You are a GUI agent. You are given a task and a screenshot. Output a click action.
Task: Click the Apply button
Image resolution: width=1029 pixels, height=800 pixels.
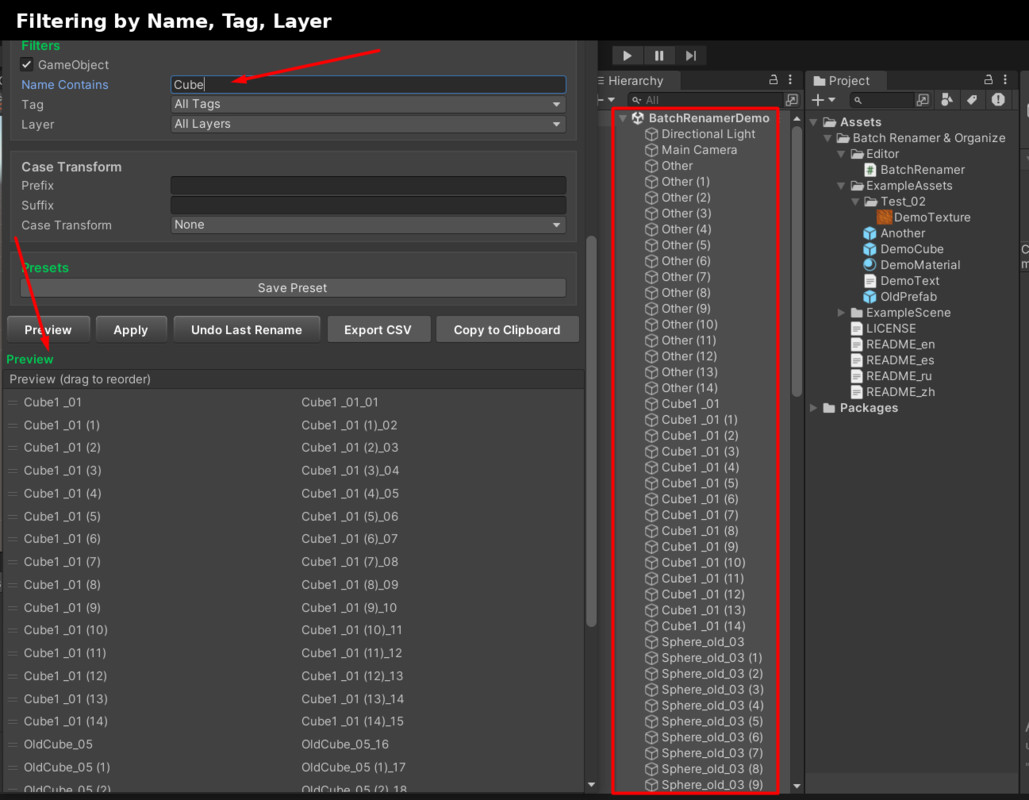click(131, 329)
